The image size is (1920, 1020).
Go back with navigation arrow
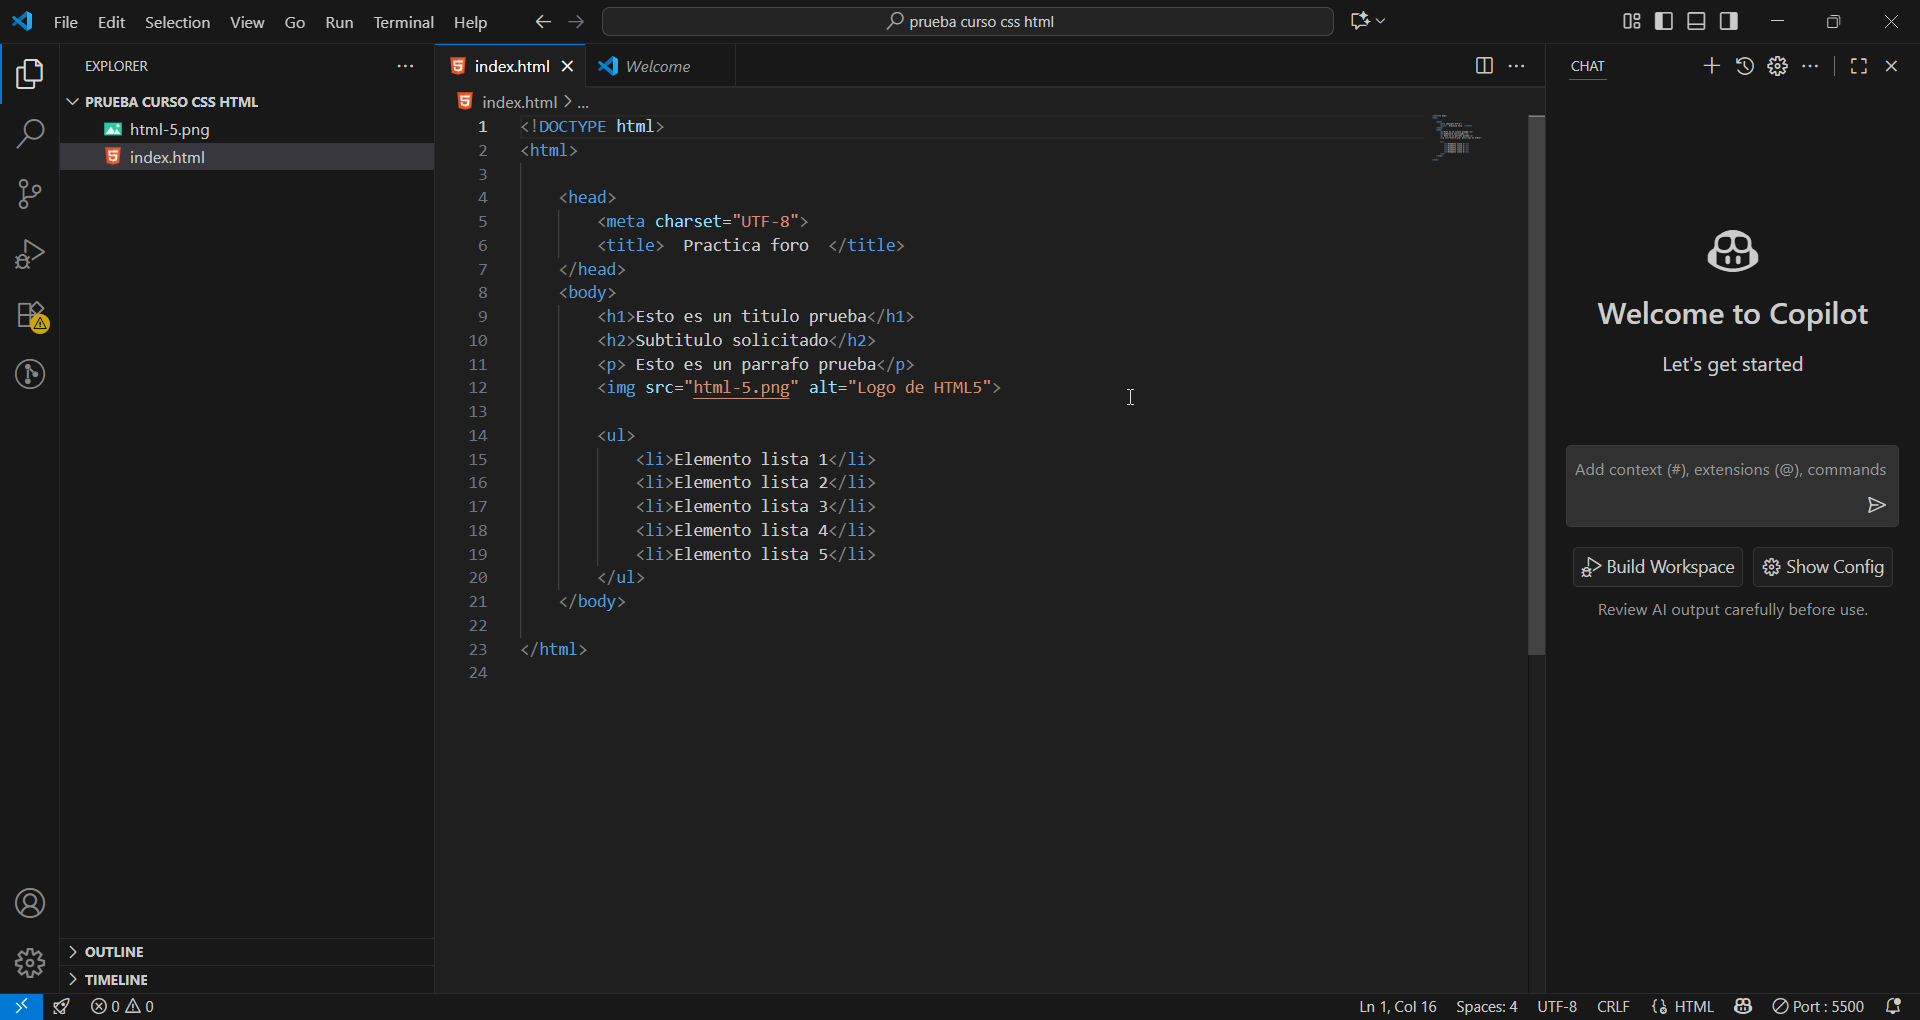pyautogui.click(x=543, y=21)
